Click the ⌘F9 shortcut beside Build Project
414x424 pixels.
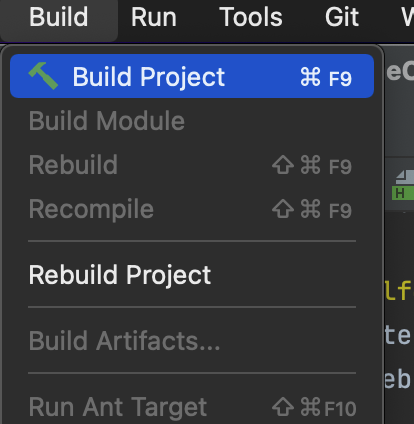(x=326, y=77)
